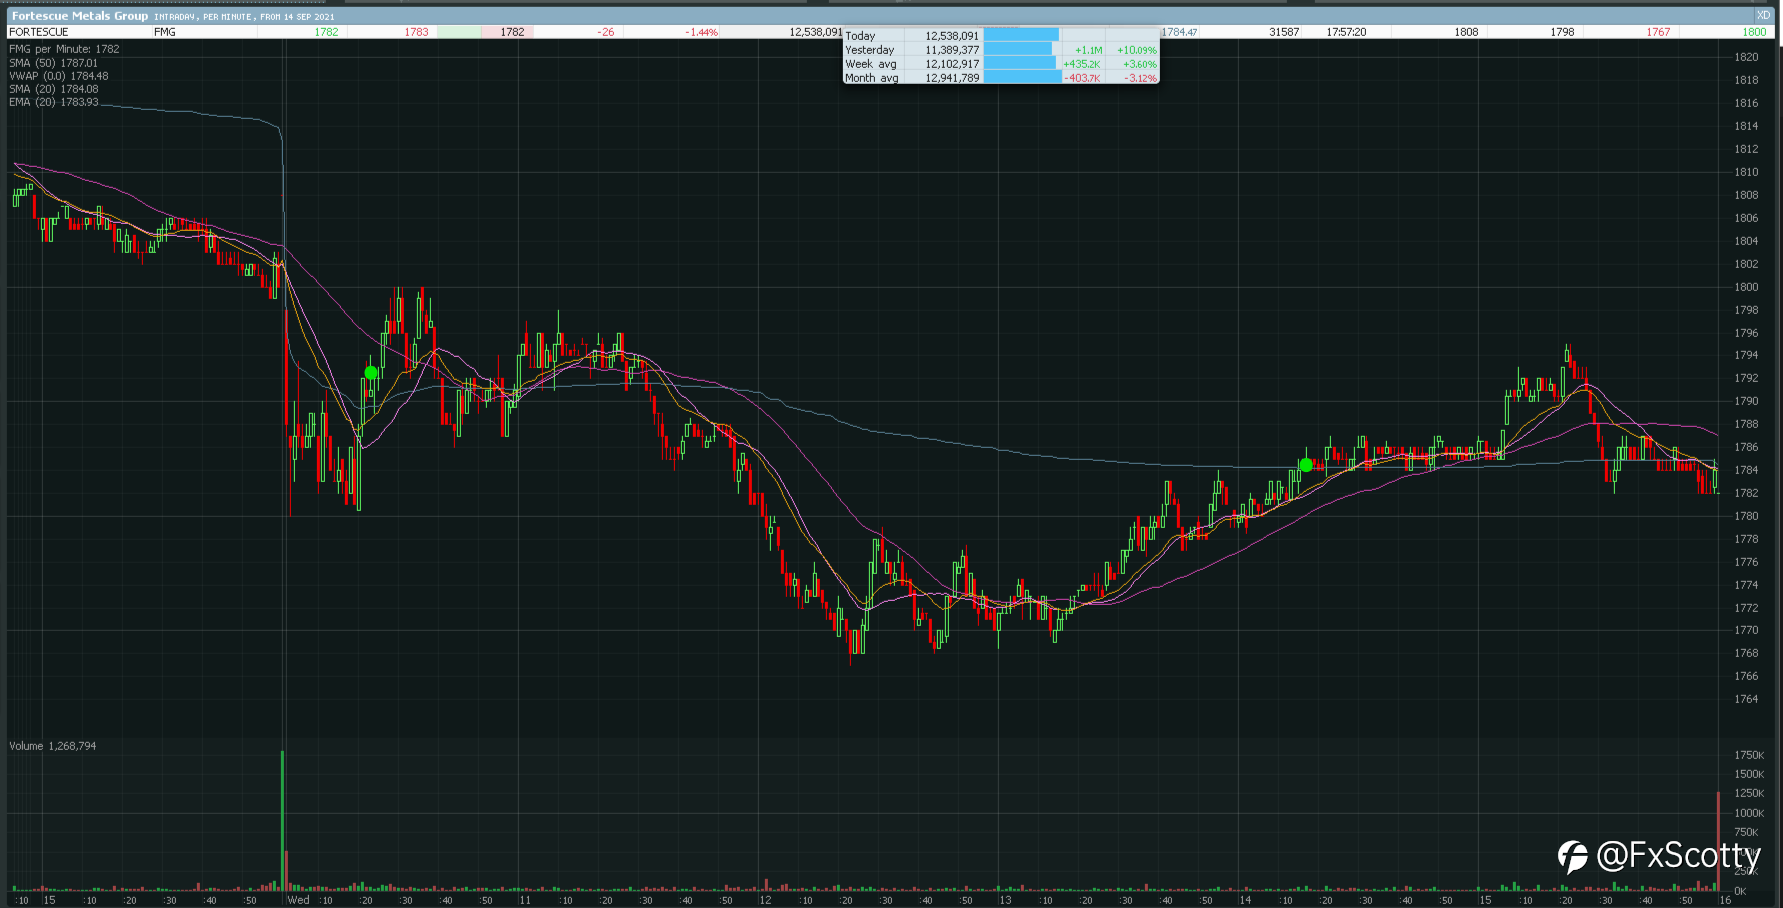Click the XD badge in the title bar
The image size is (1783, 908).
click(1763, 15)
